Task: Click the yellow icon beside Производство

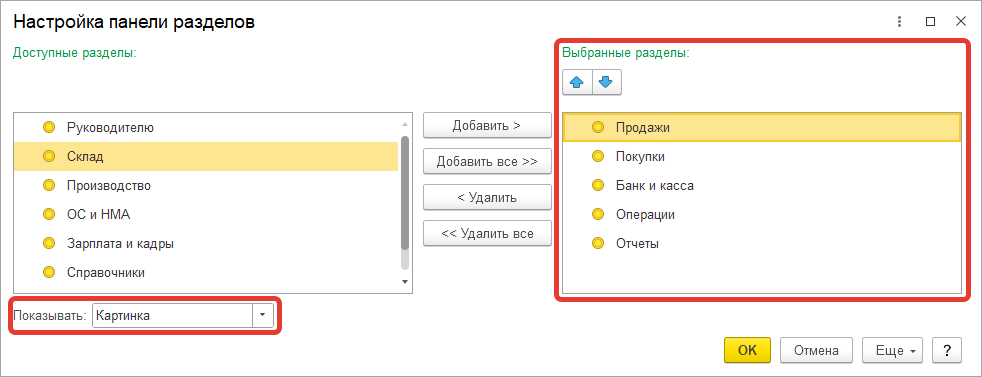Action: (49, 185)
